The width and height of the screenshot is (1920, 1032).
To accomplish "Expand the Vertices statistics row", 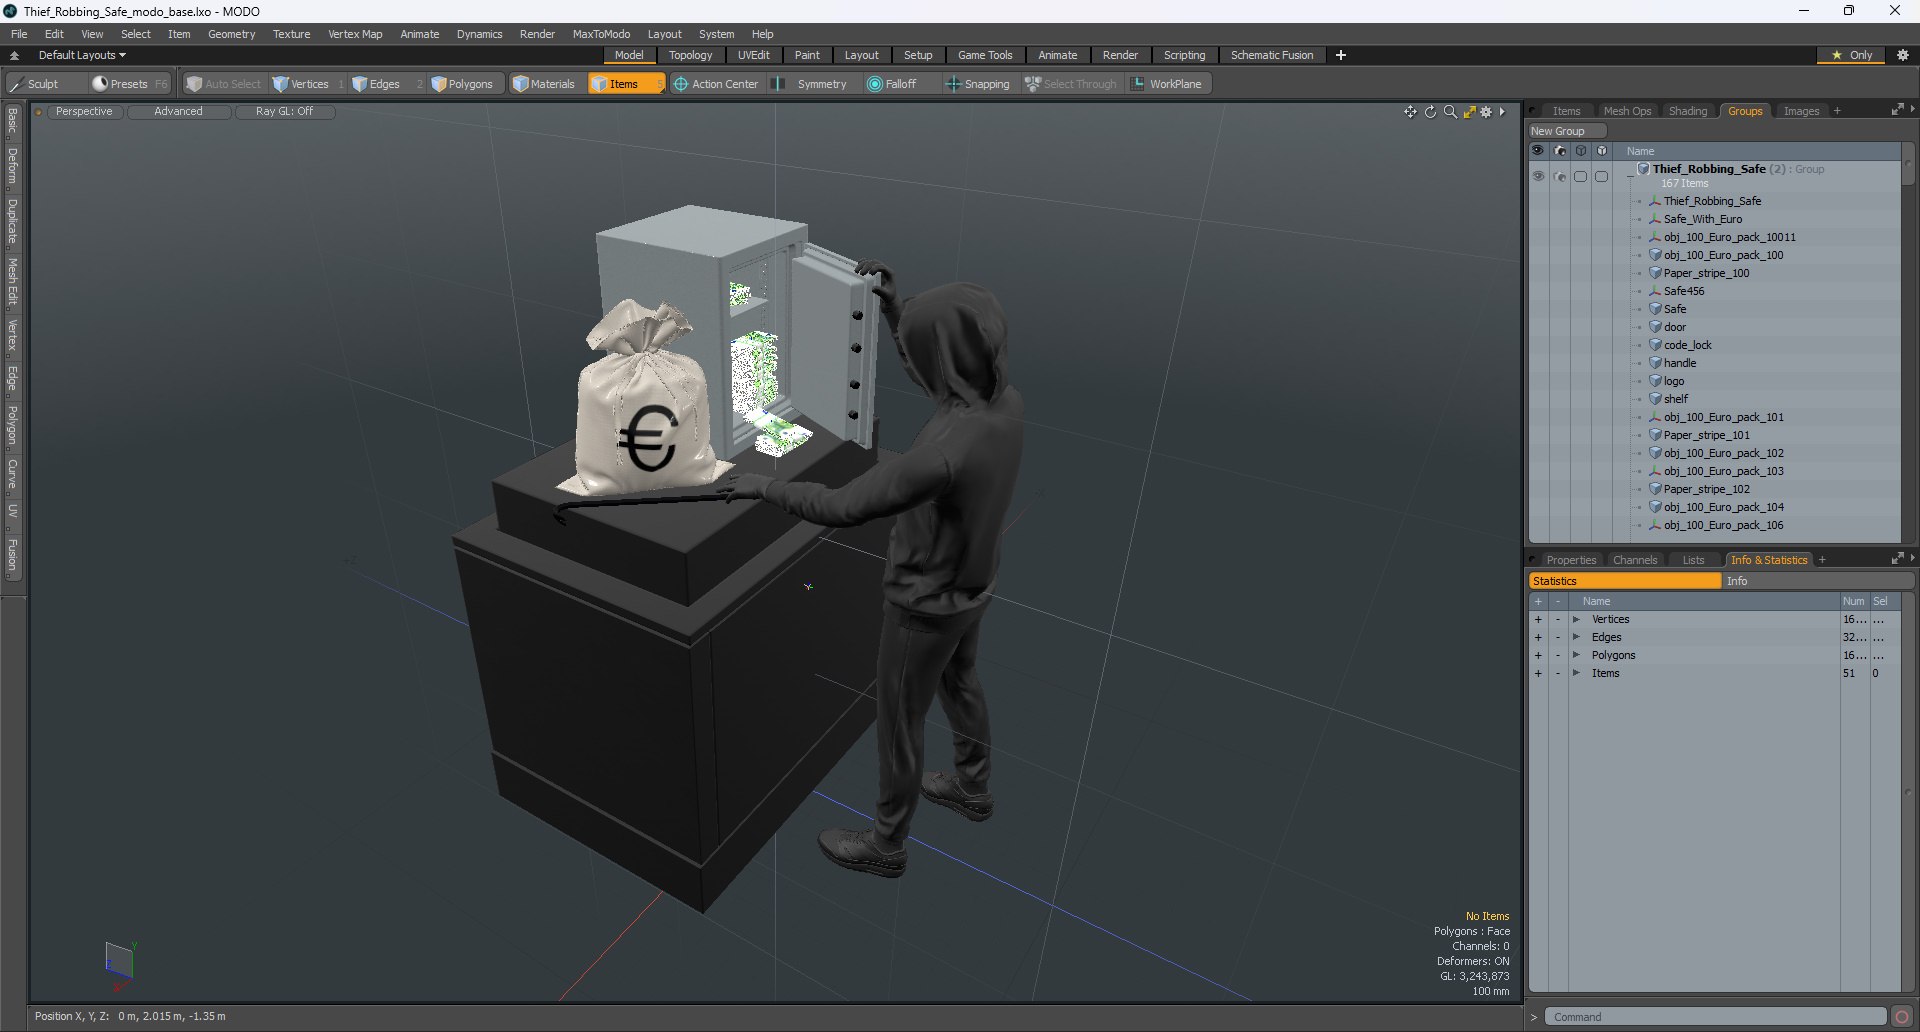I will pyautogui.click(x=1577, y=620).
